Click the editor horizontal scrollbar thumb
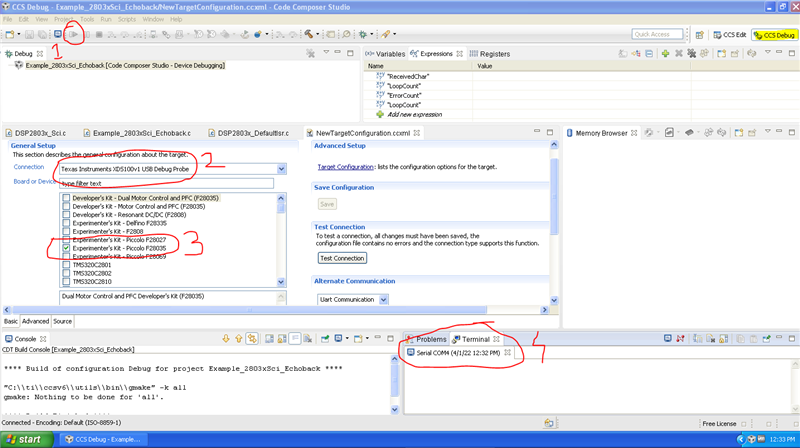 [x=249, y=310]
